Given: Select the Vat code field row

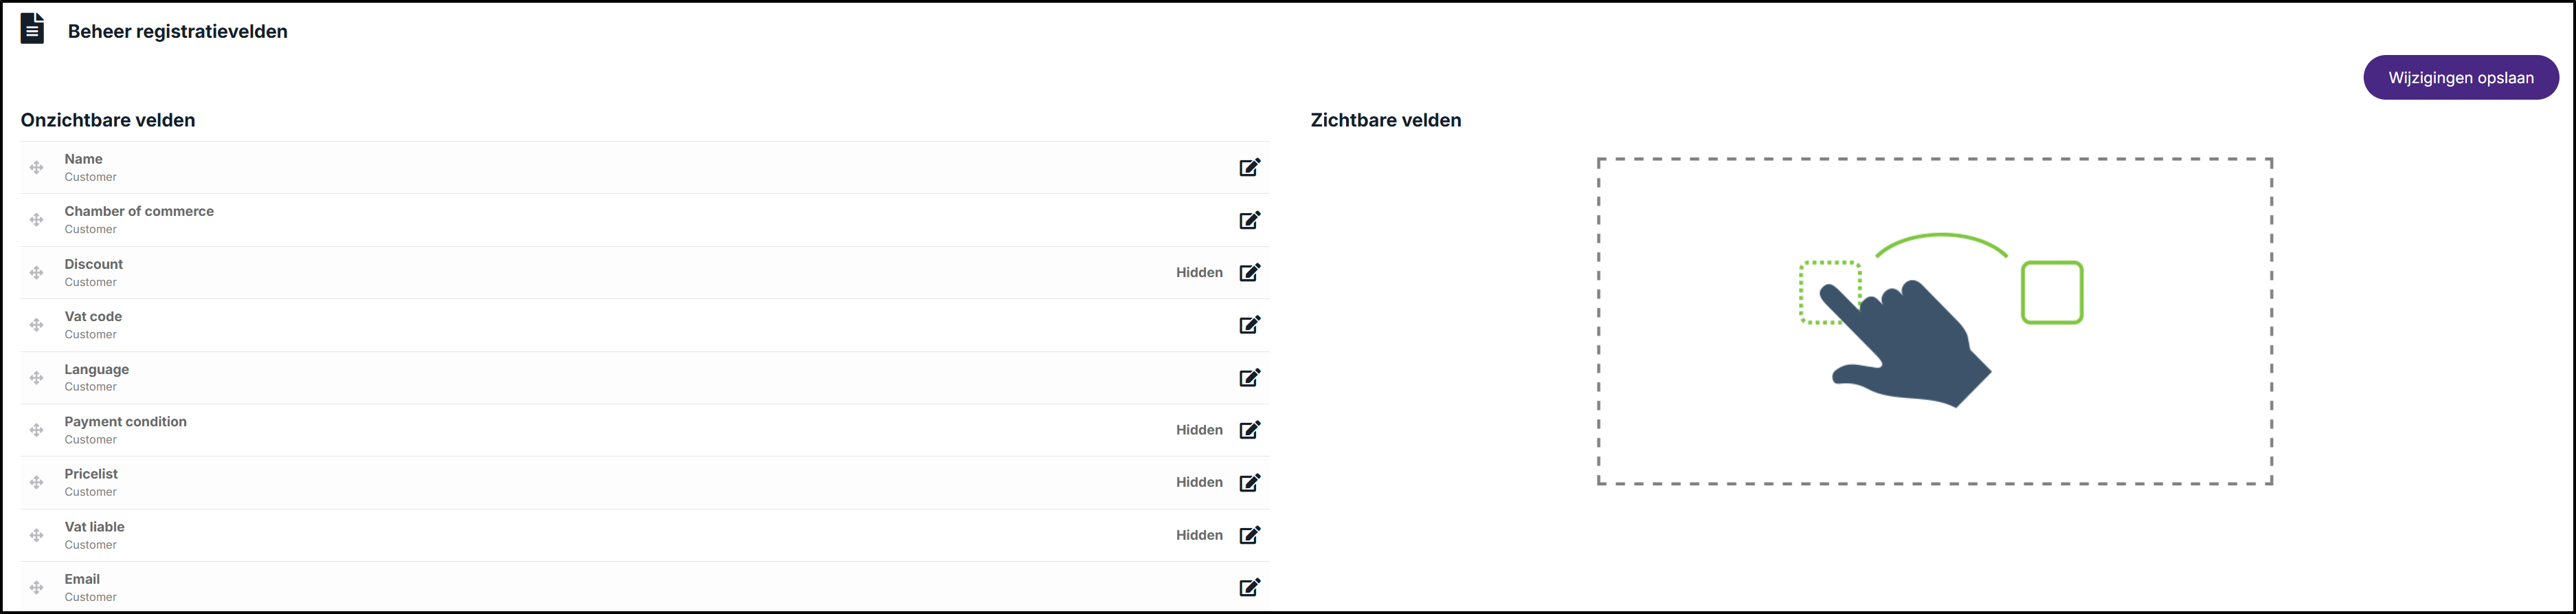Looking at the screenshot, I should (x=645, y=325).
